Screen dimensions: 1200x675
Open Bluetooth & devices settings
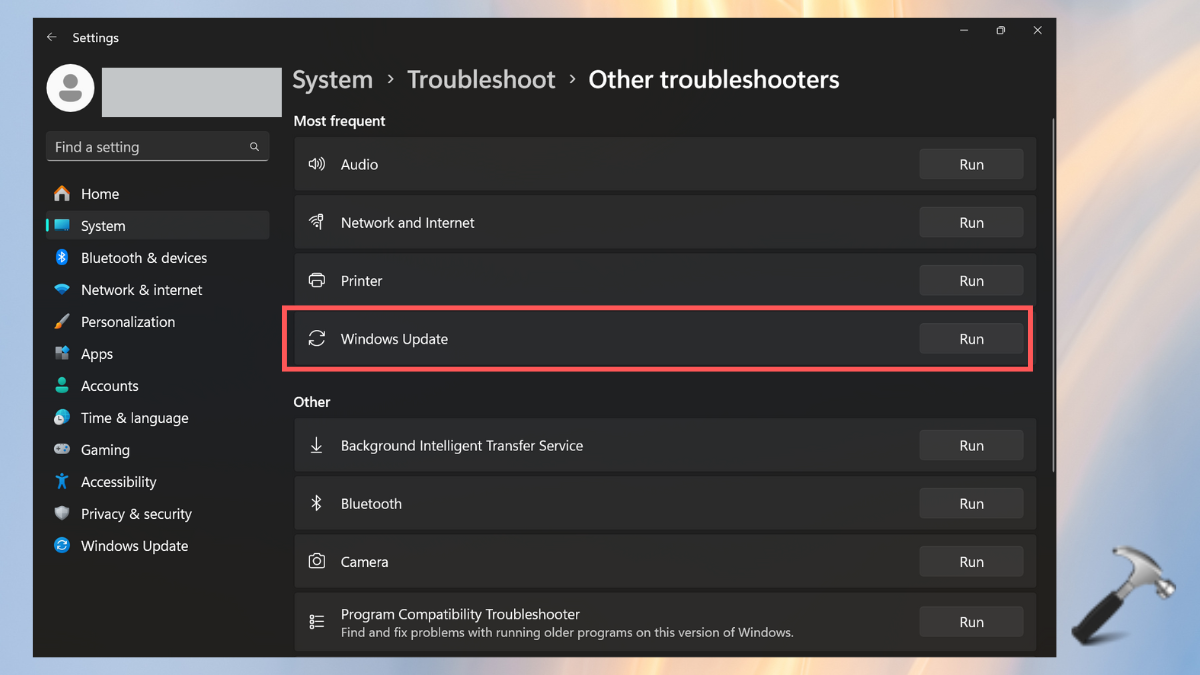(x=158, y=258)
